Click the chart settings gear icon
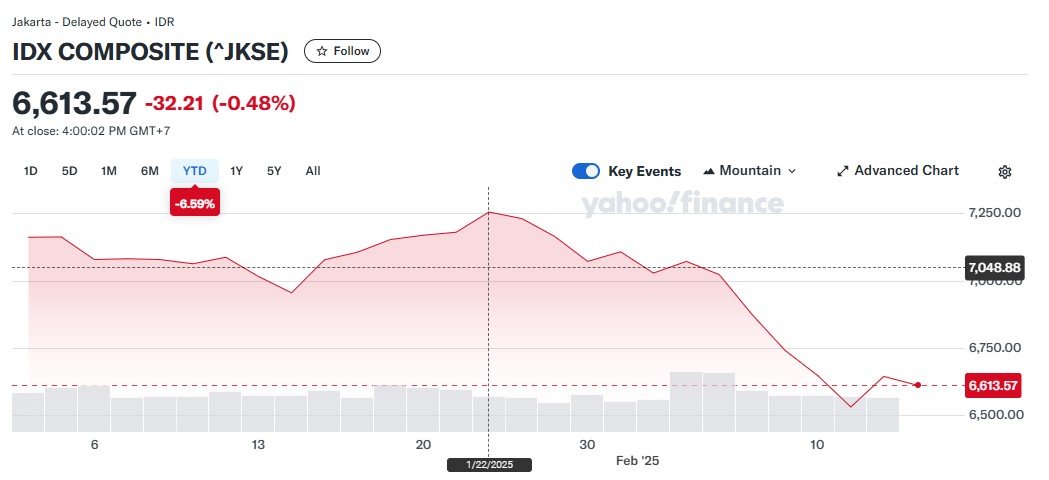 point(1005,172)
